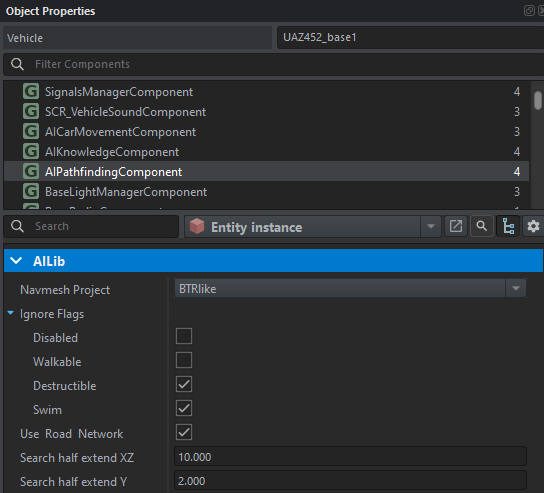Click the find magnifier button beside Entity instance
Viewport: 544px width, 493px height.
point(482,226)
